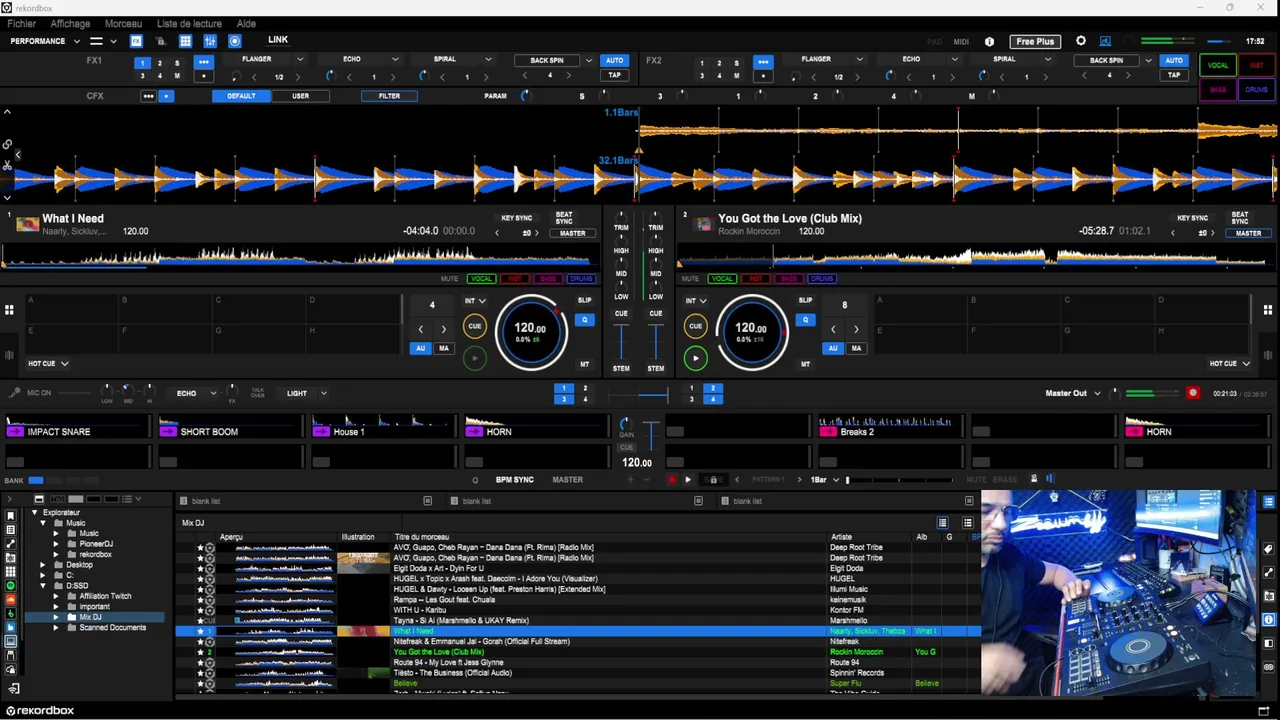Image resolution: width=1280 pixels, height=720 pixels.
Task: Hit the CUE button on deck 2
Action: (x=696, y=326)
